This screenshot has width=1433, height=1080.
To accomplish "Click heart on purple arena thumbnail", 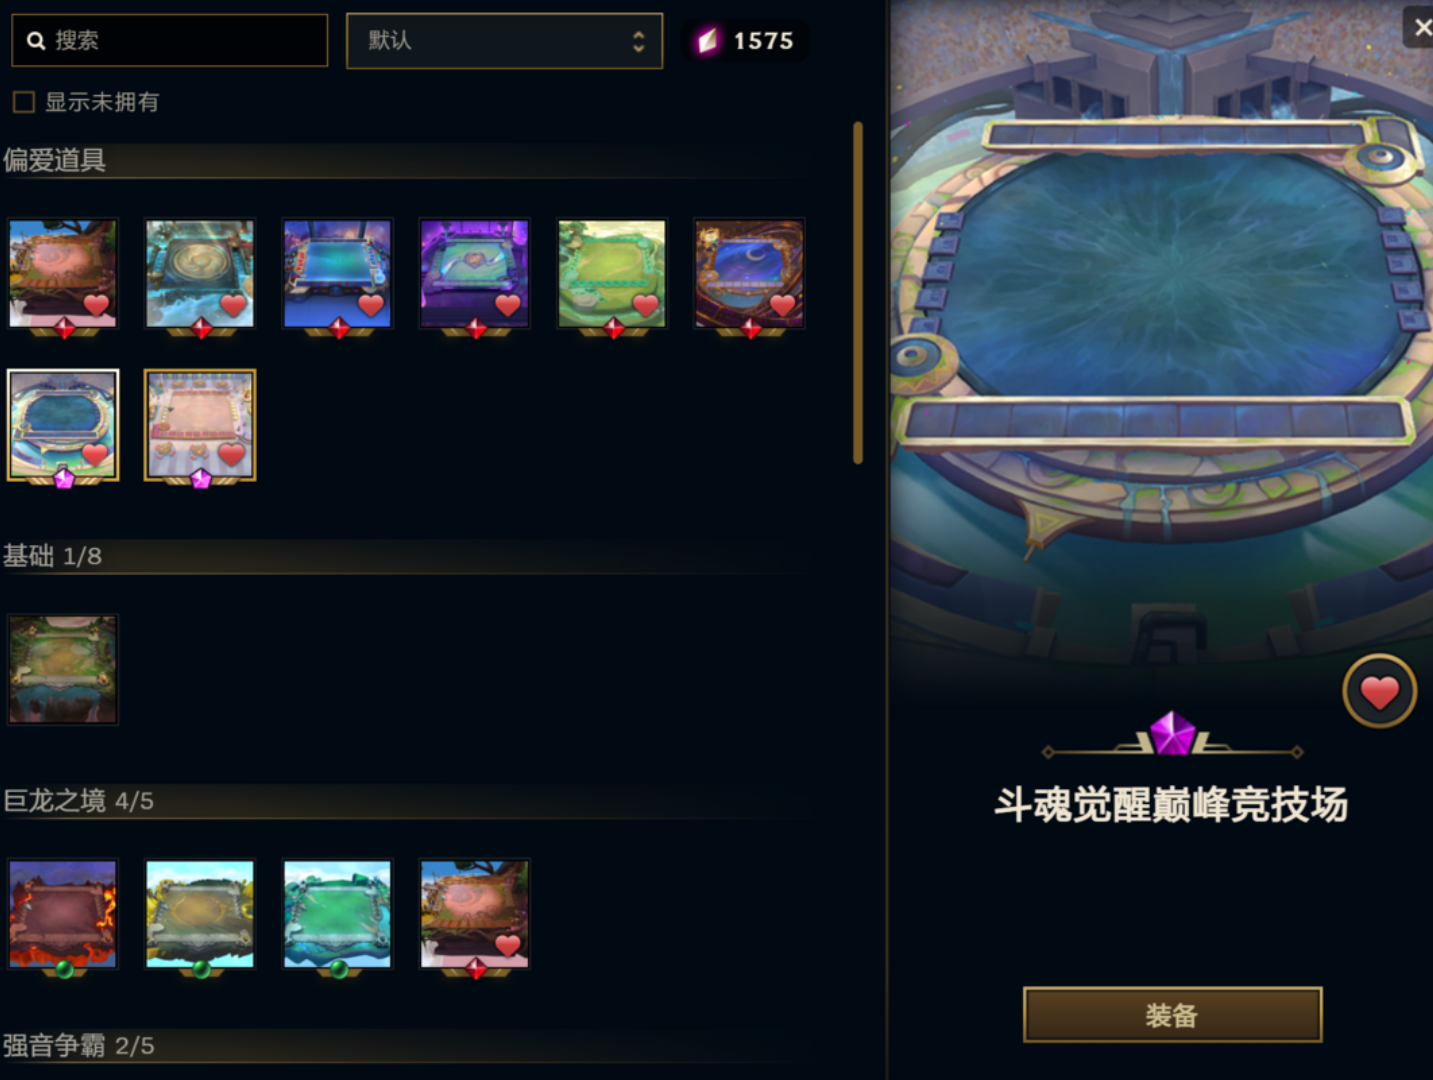I will coord(508,305).
